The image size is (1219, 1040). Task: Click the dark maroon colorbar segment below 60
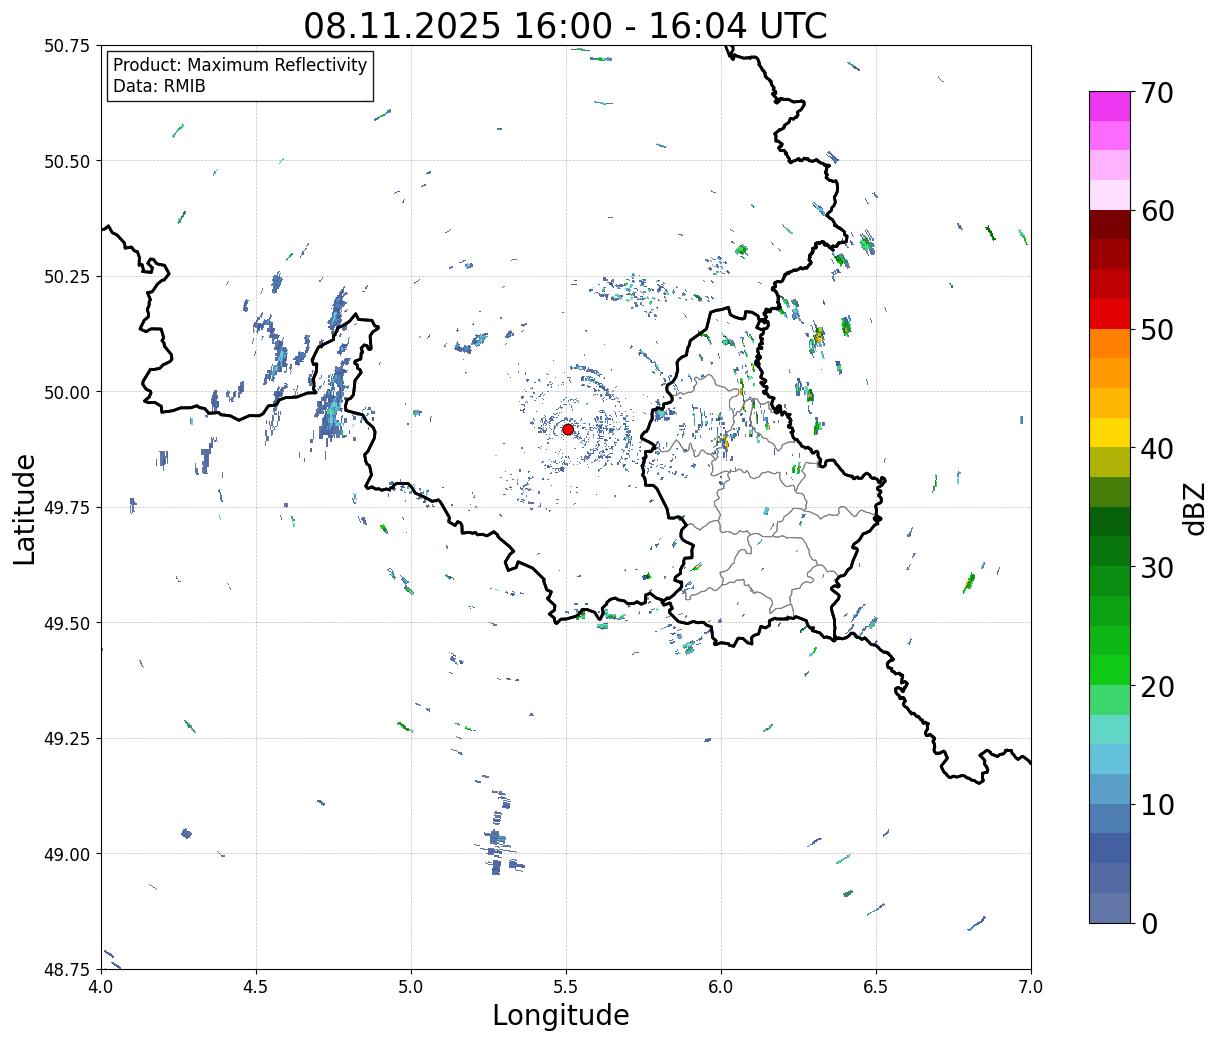click(1110, 225)
